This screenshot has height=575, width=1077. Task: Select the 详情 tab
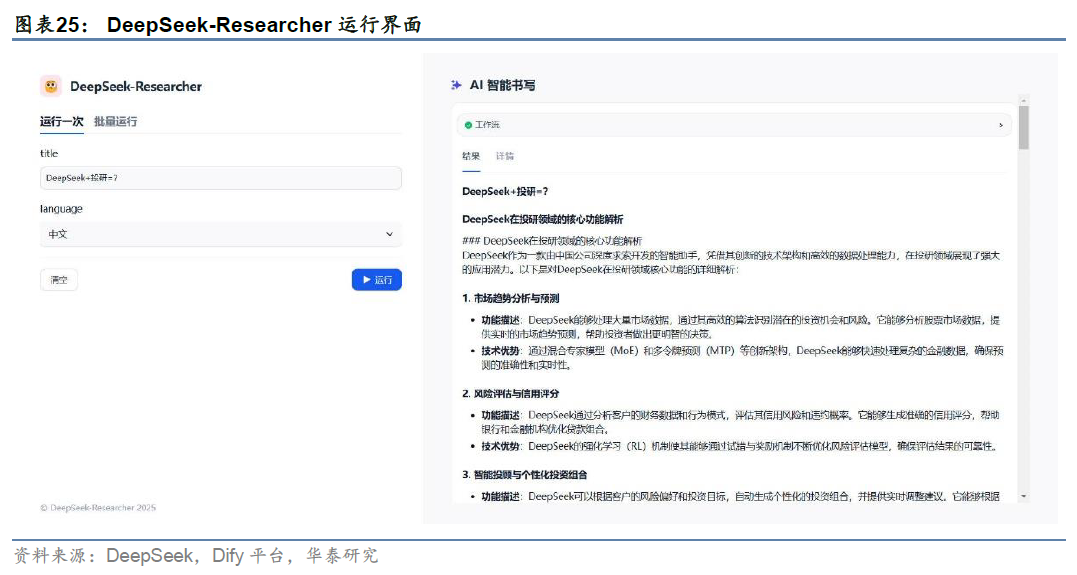pos(505,157)
